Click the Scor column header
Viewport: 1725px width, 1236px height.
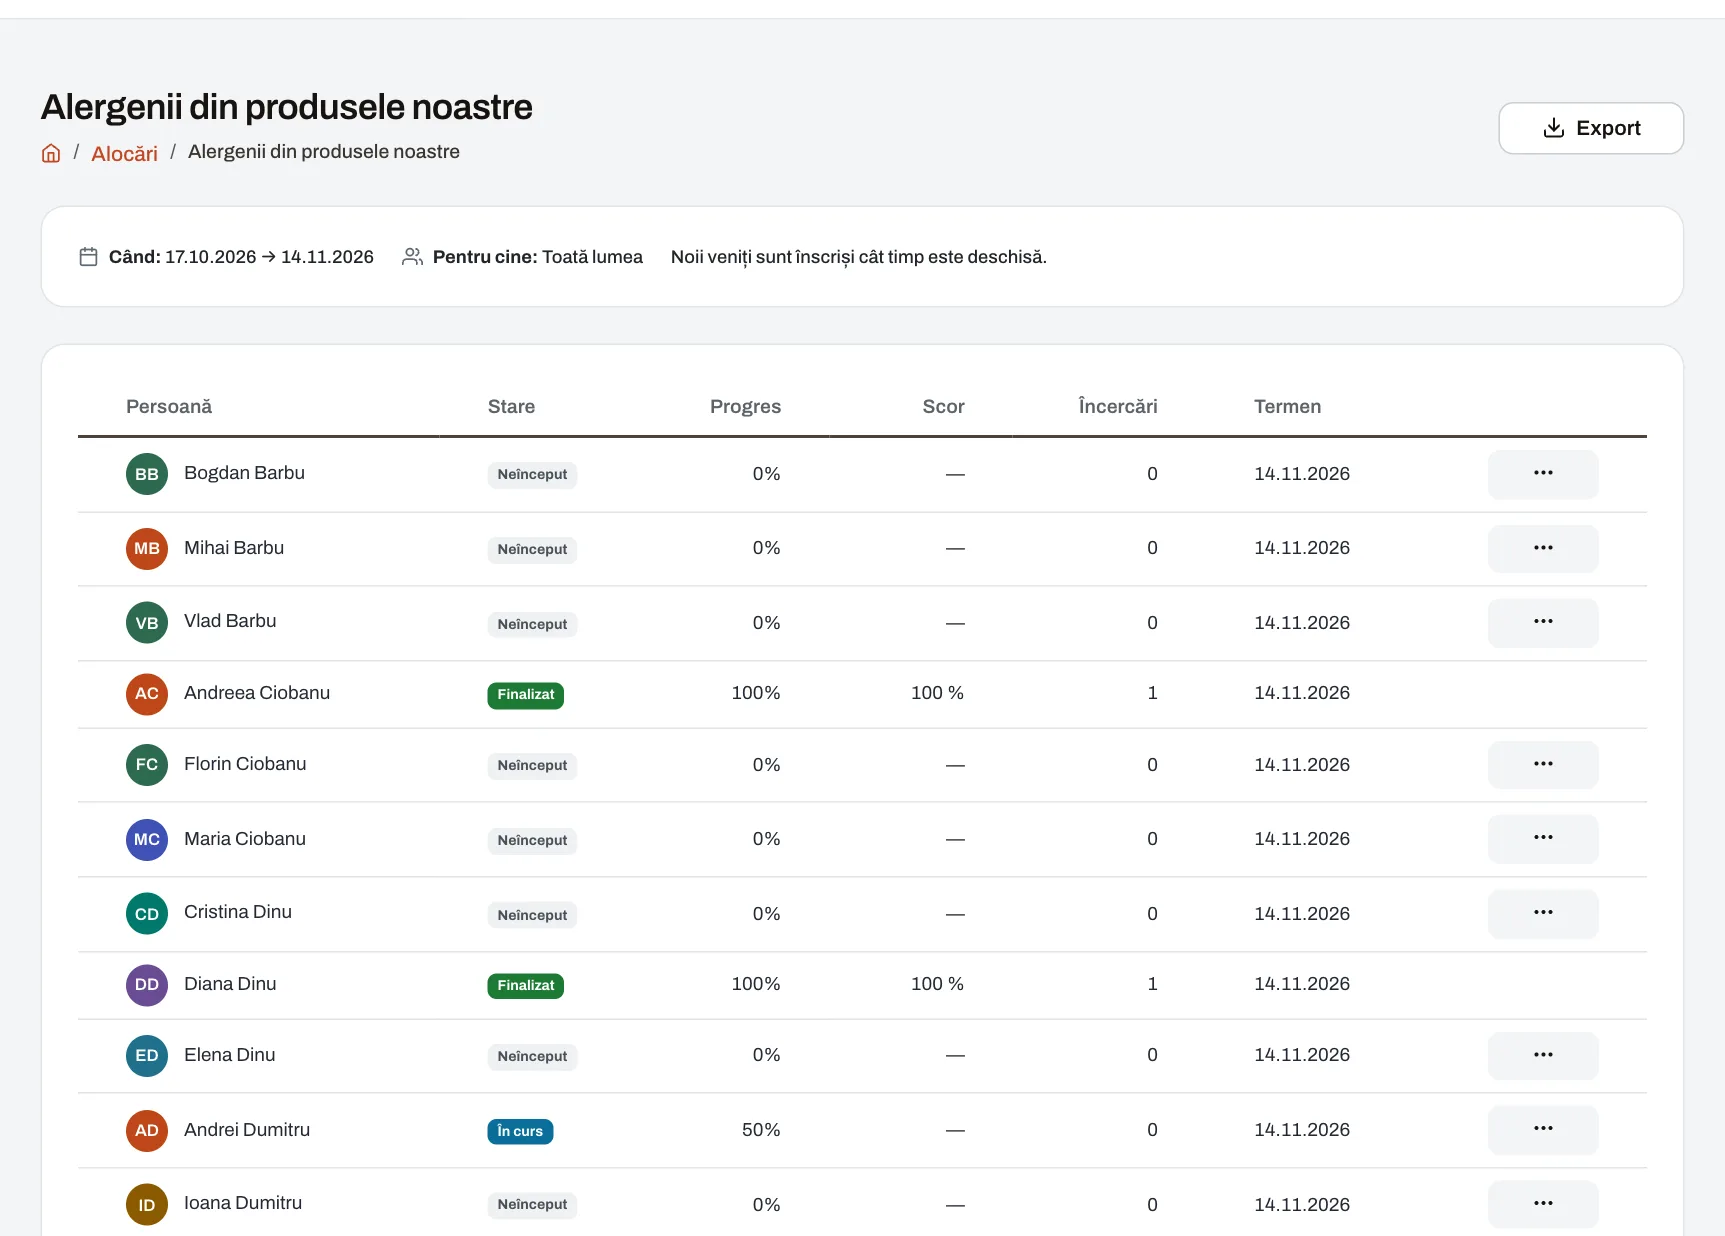click(943, 406)
